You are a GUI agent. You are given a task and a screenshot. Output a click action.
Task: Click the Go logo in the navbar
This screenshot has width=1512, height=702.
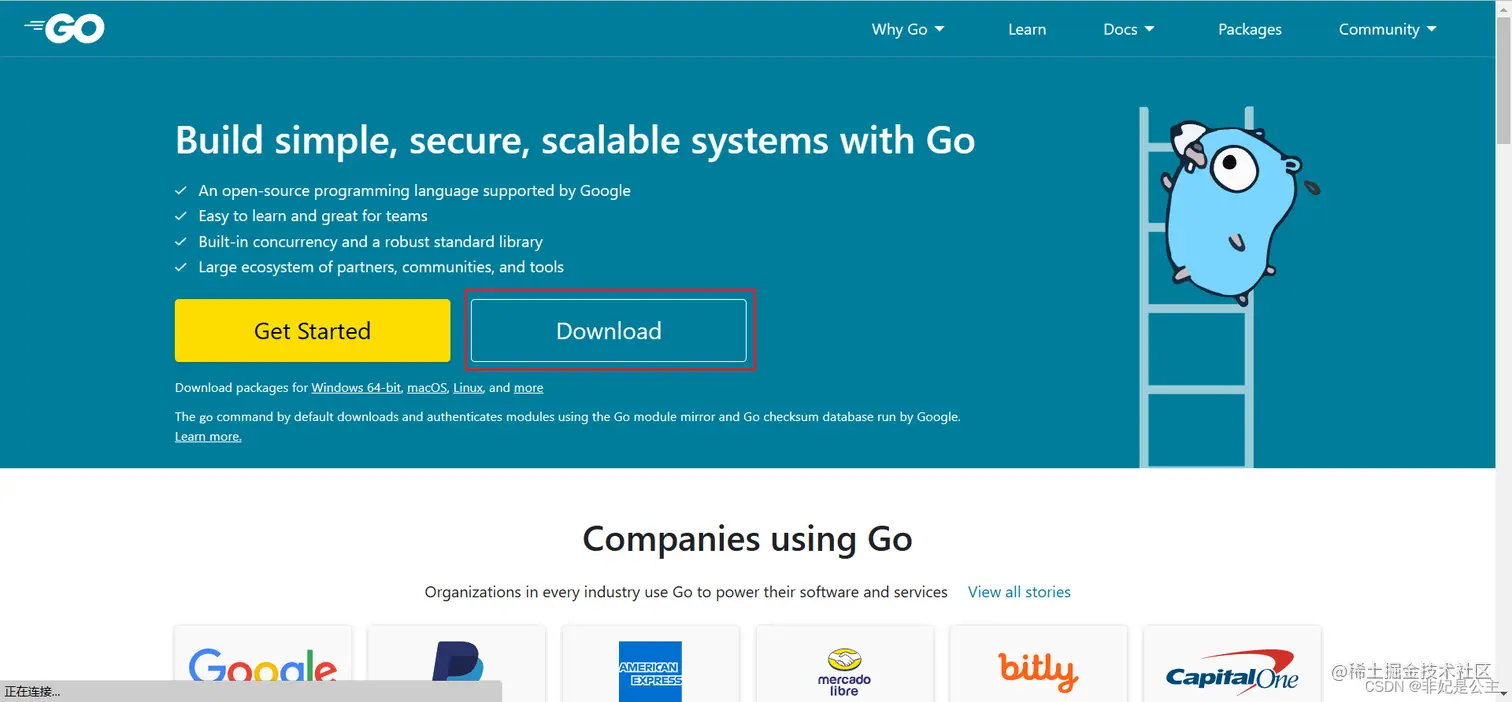[x=64, y=28]
